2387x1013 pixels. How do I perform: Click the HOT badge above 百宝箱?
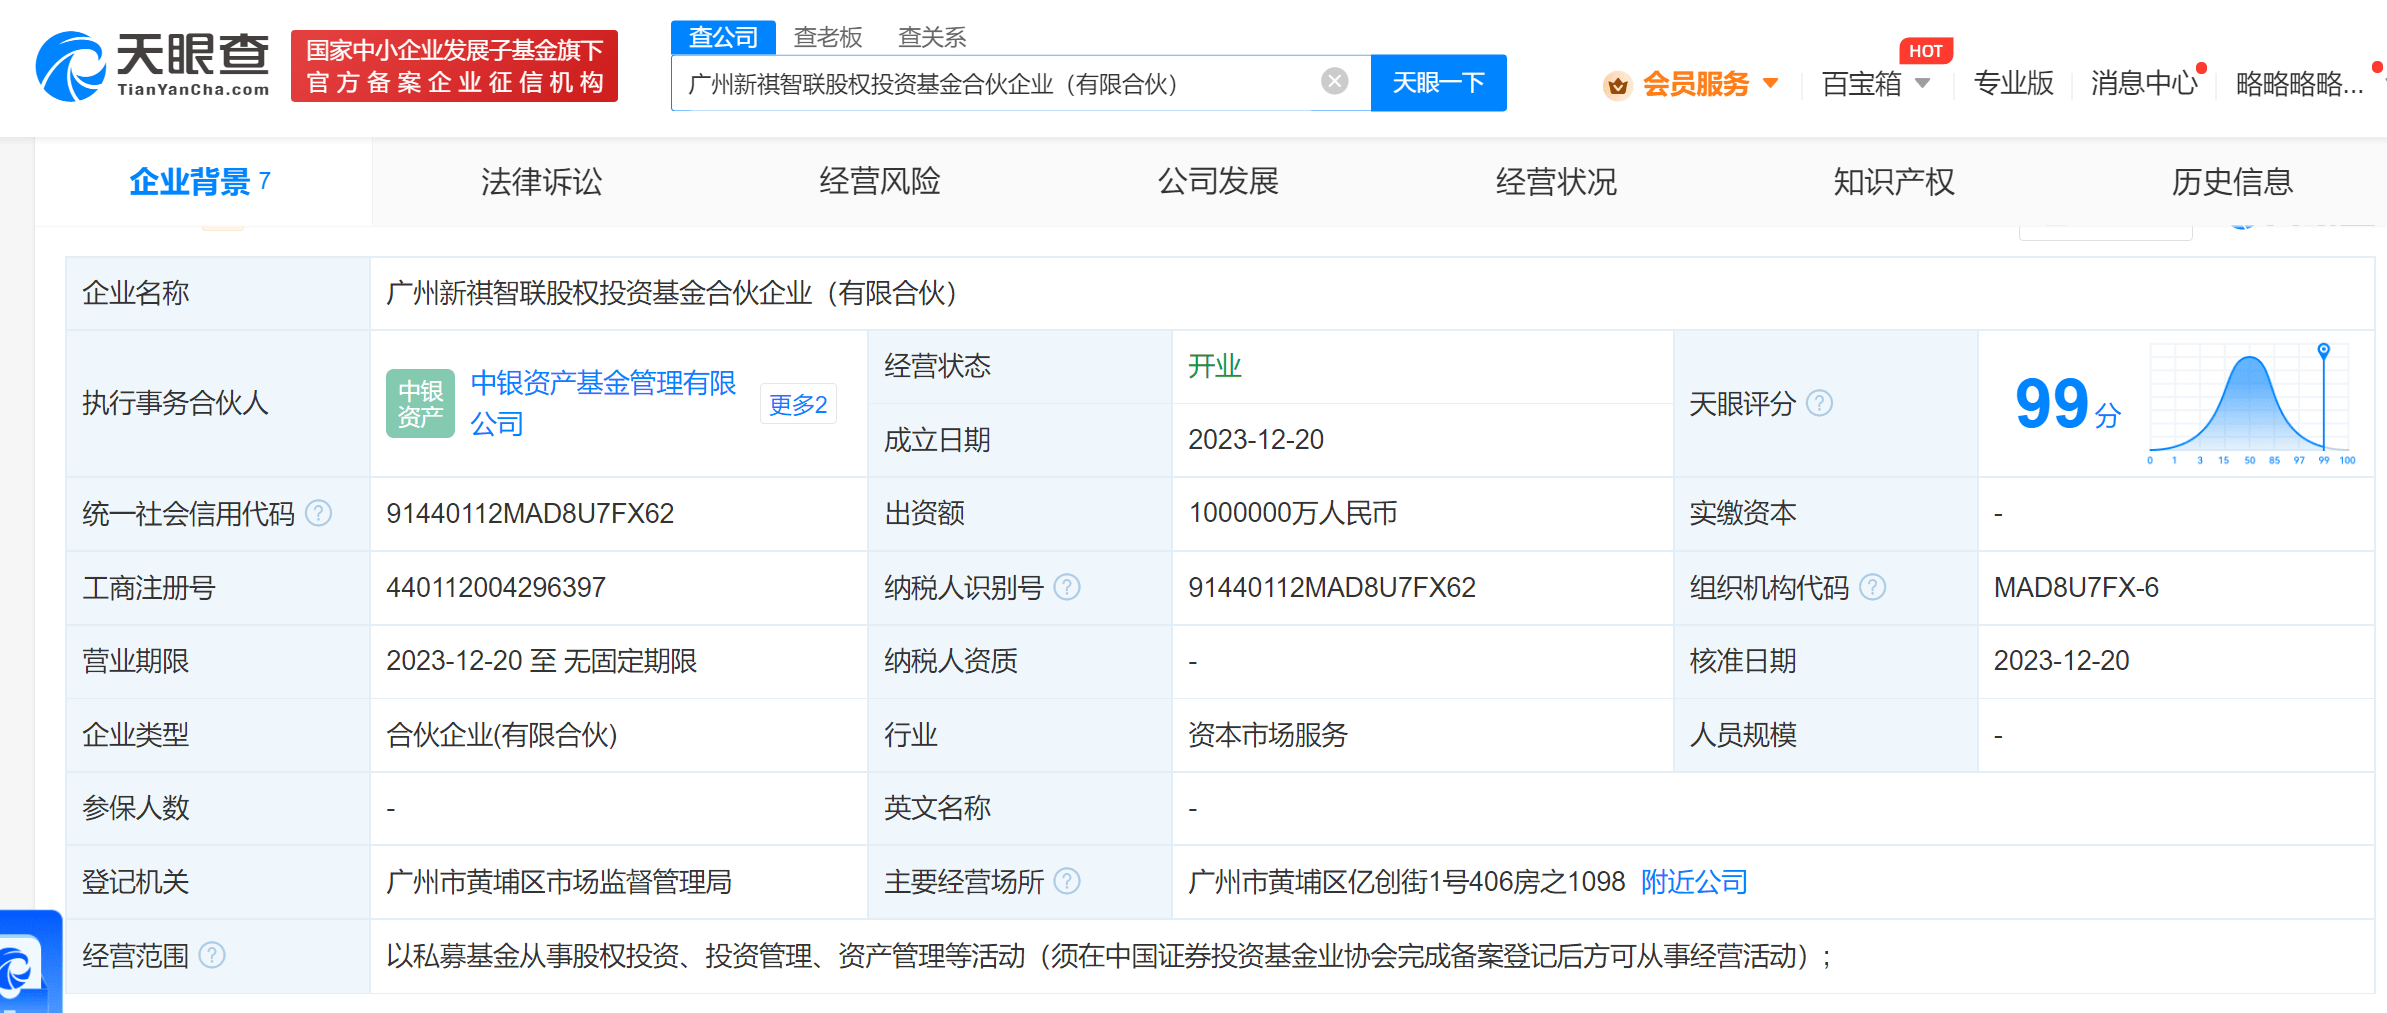coord(1925,51)
